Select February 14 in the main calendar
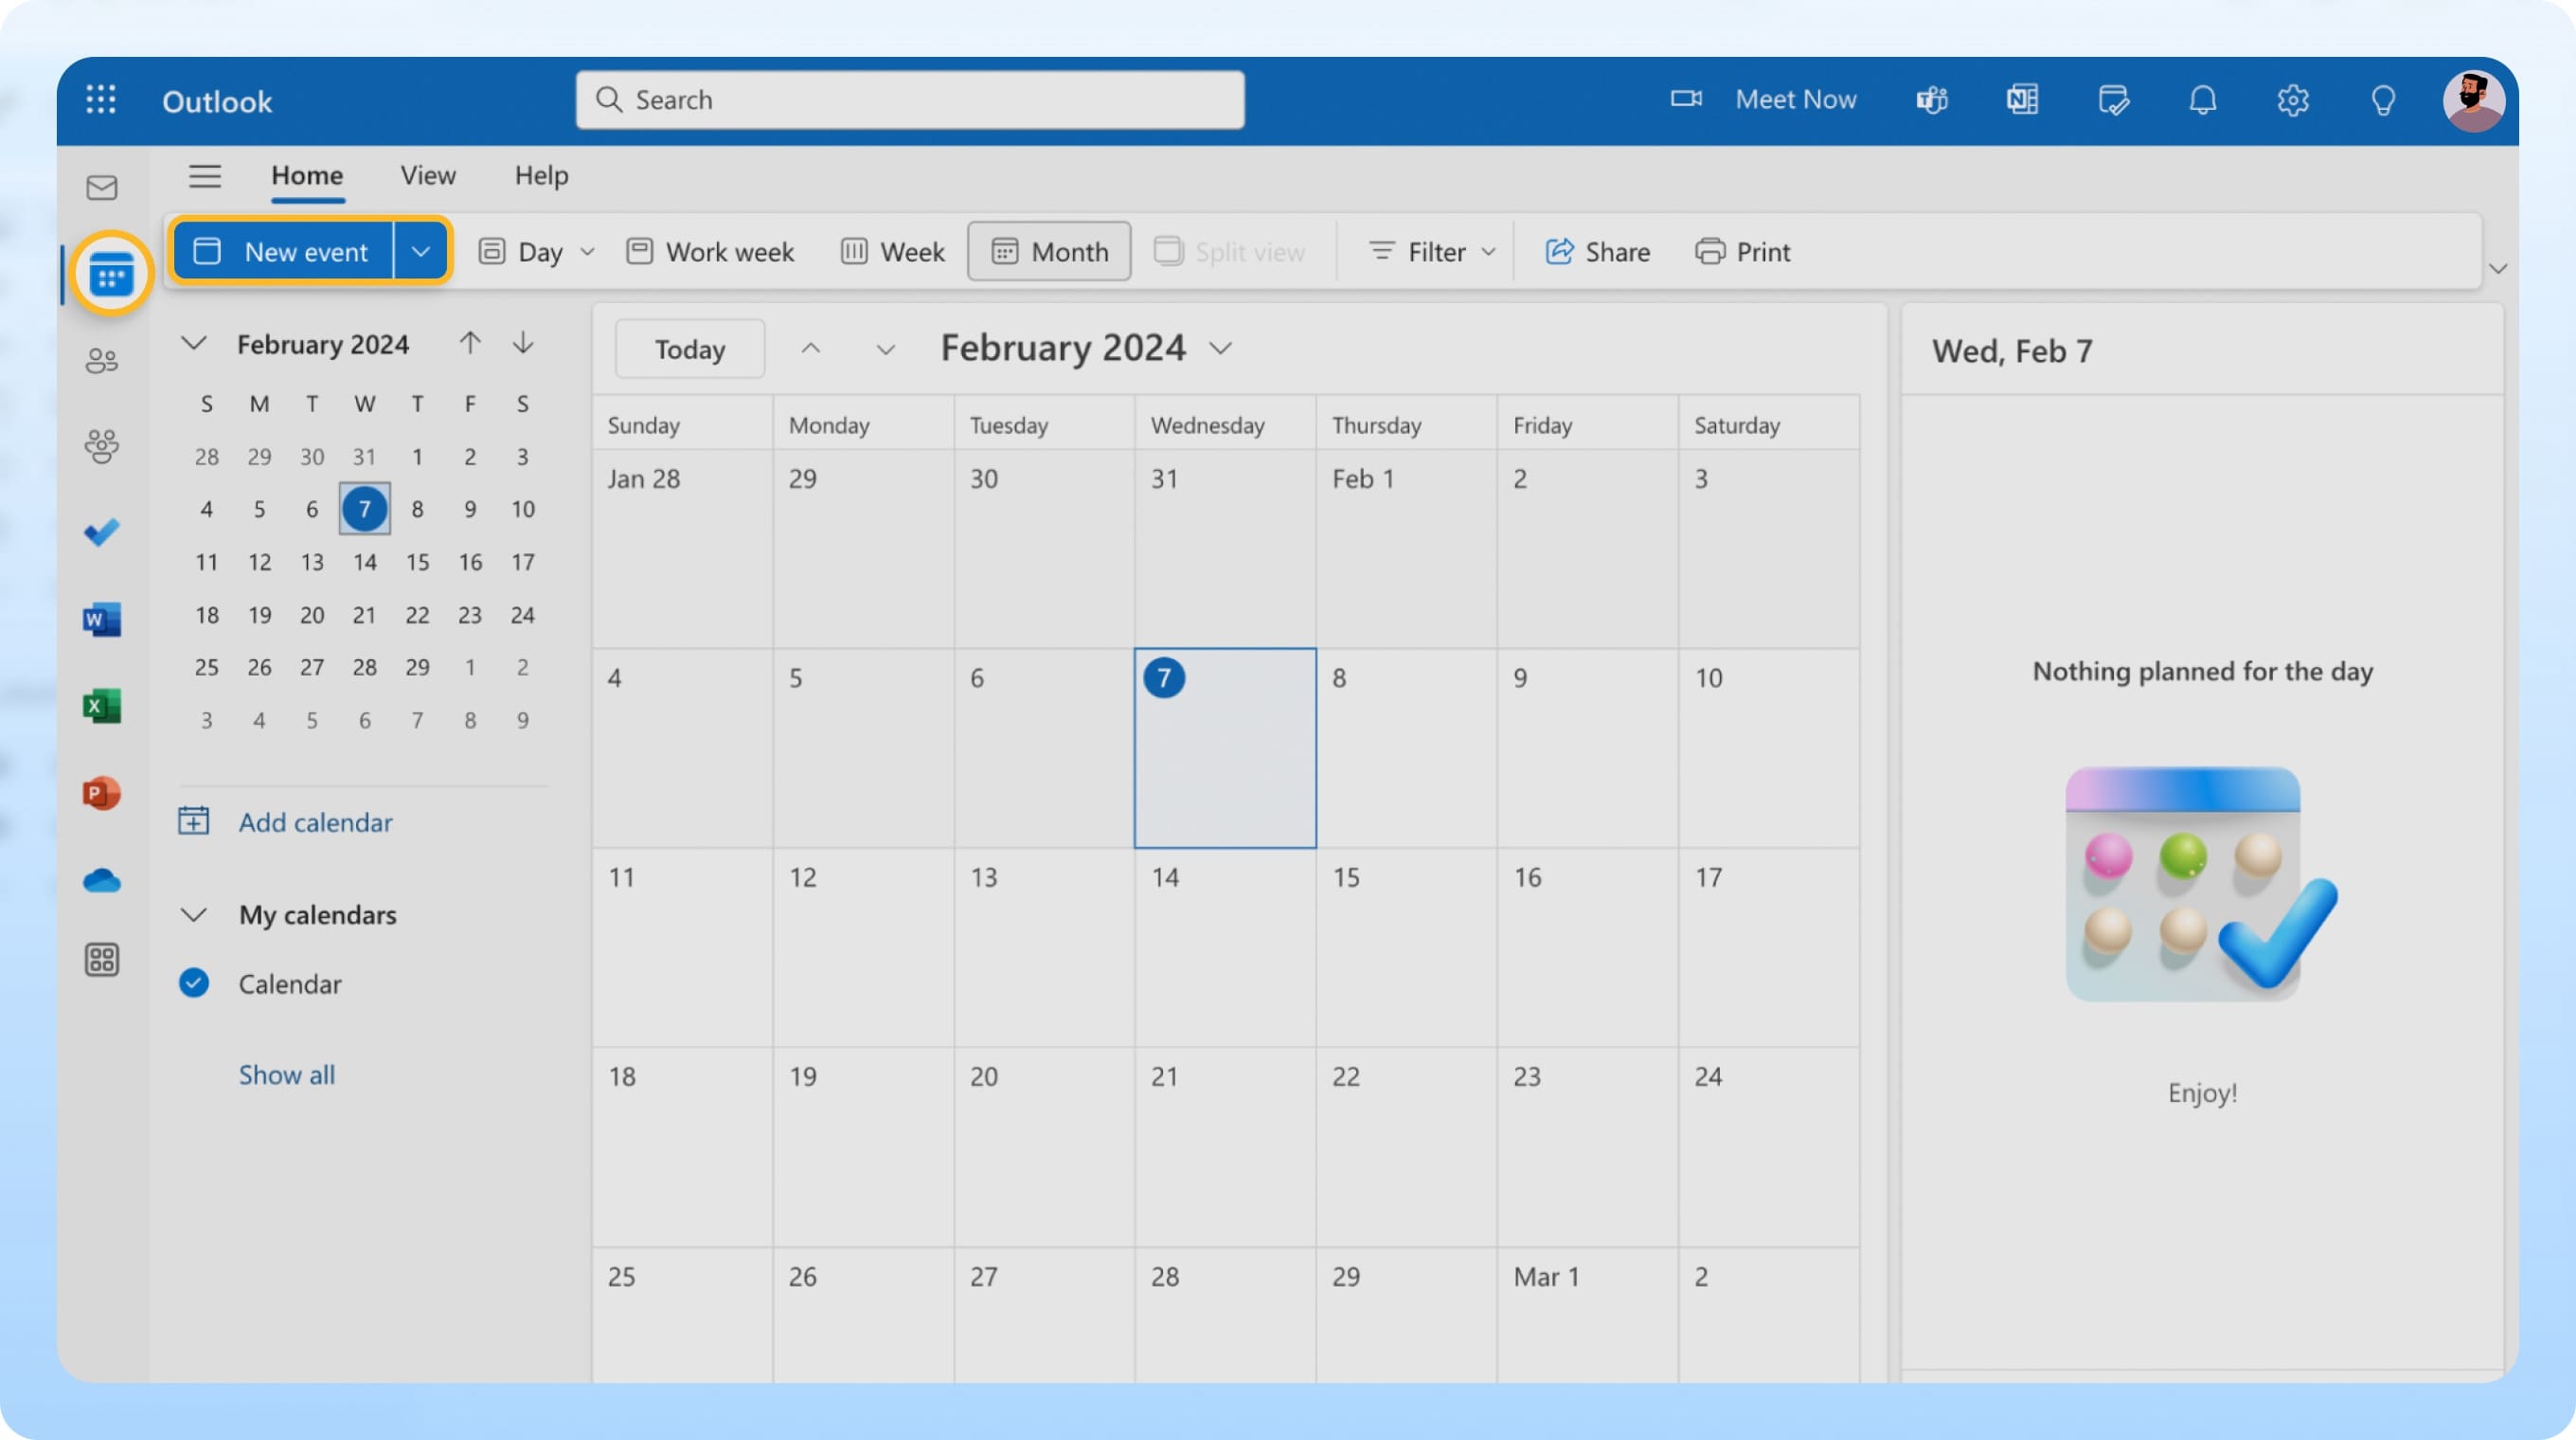Viewport: 2576px width, 1440px height. coord(1225,947)
